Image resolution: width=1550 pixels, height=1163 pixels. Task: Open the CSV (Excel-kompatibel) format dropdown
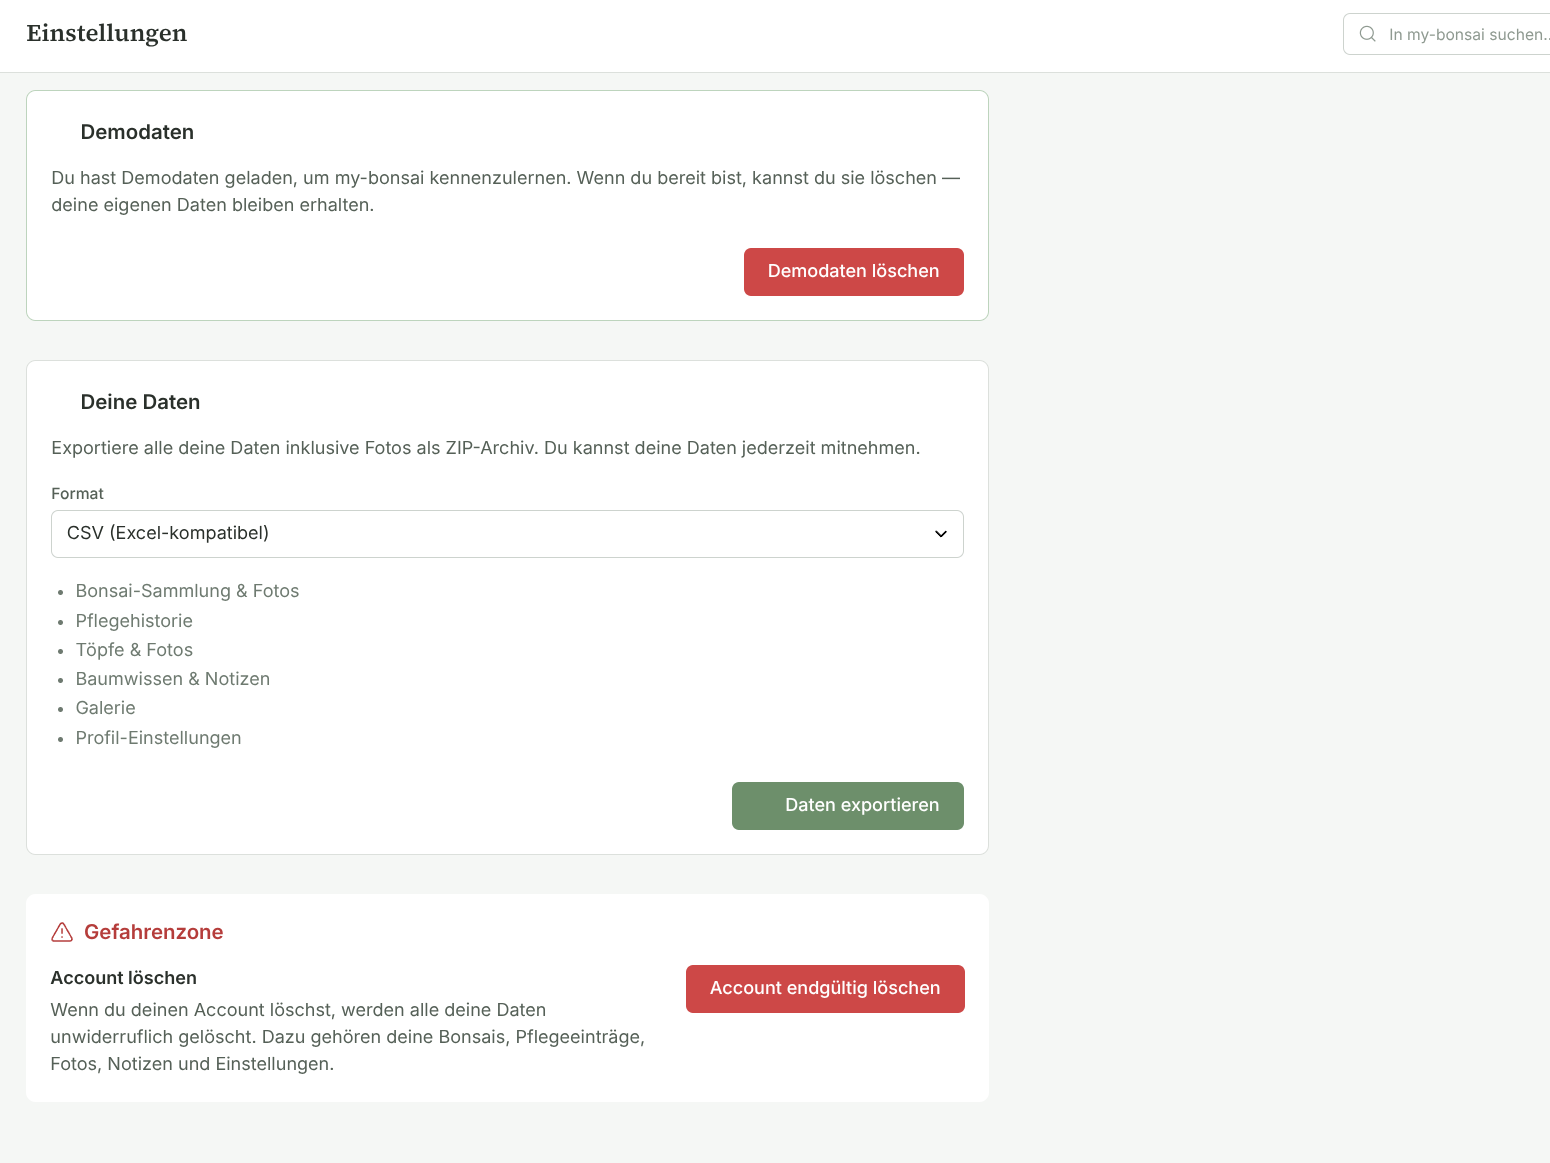507,533
